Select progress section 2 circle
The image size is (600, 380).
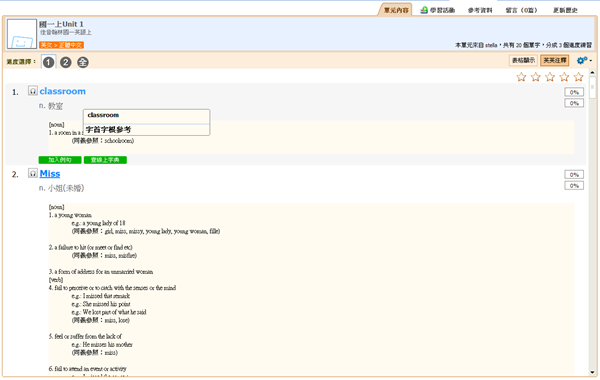point(66,62)
